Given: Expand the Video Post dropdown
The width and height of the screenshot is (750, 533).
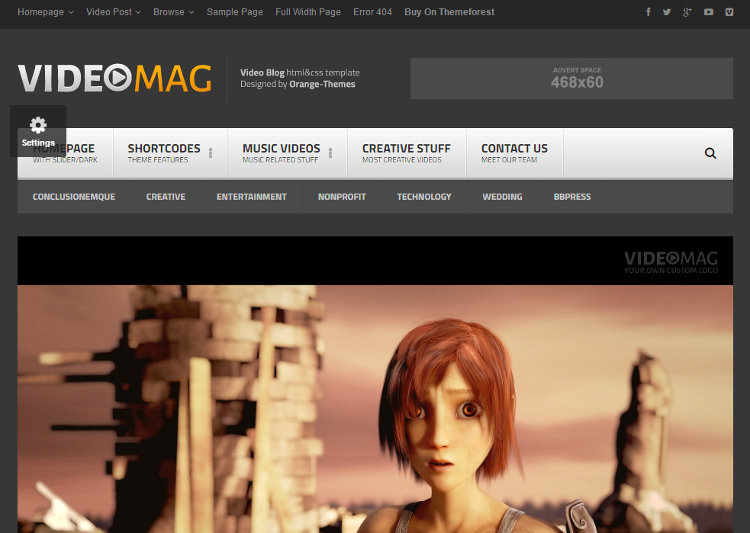Looking at the screenshot, I should 113,12.
